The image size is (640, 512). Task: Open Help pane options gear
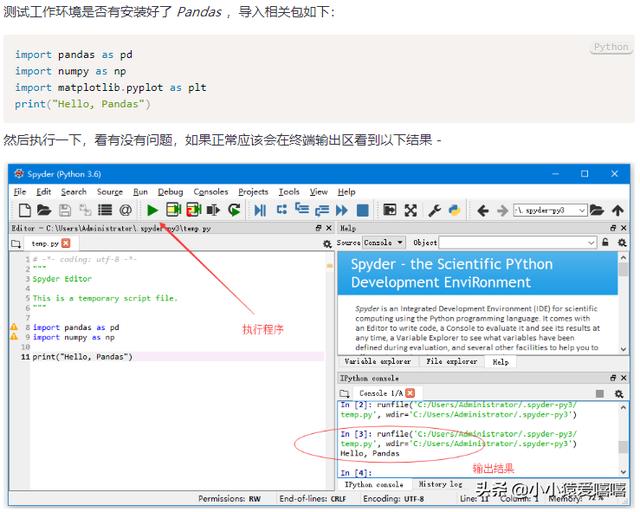[622, 243]
